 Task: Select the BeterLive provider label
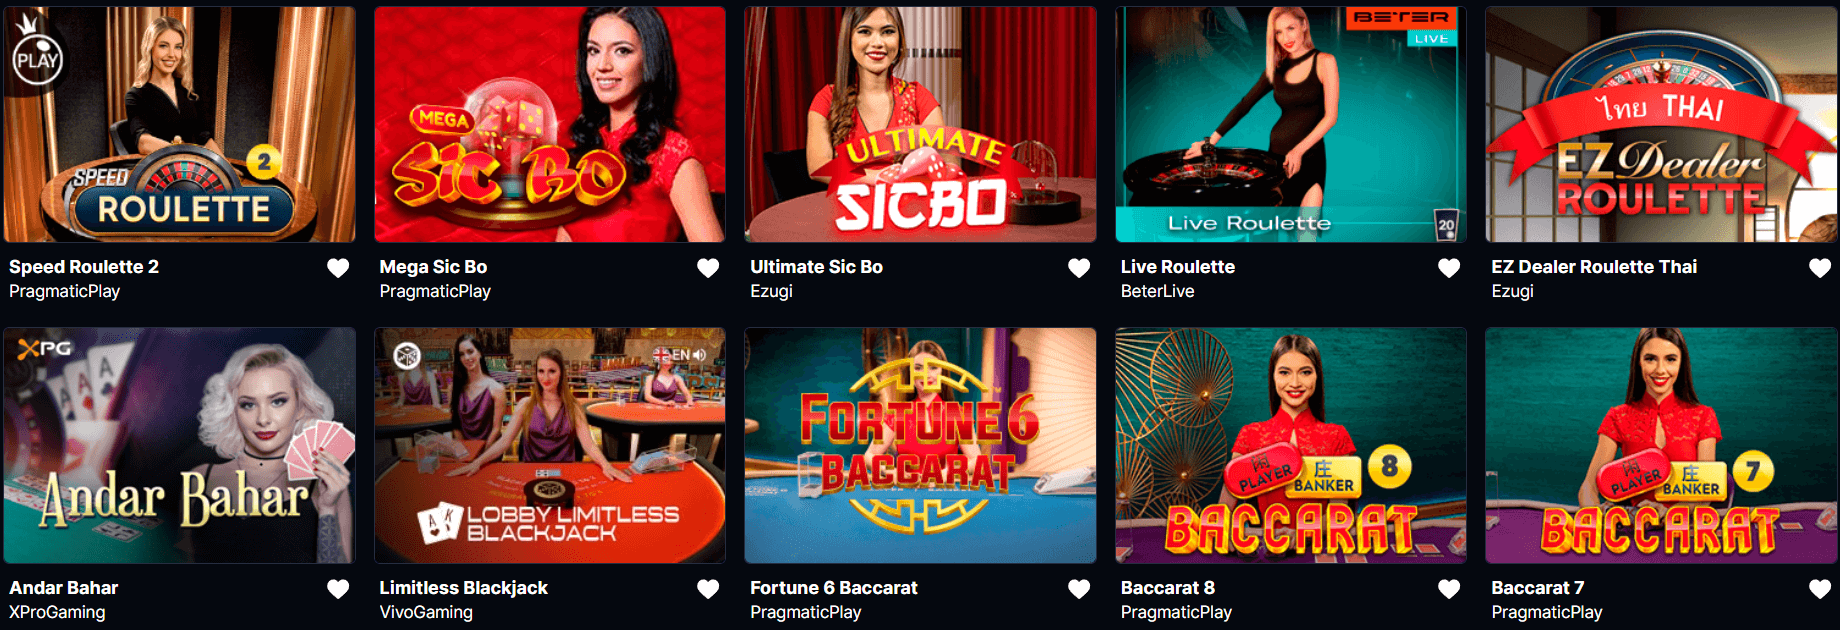click(x=1157, y=291)
